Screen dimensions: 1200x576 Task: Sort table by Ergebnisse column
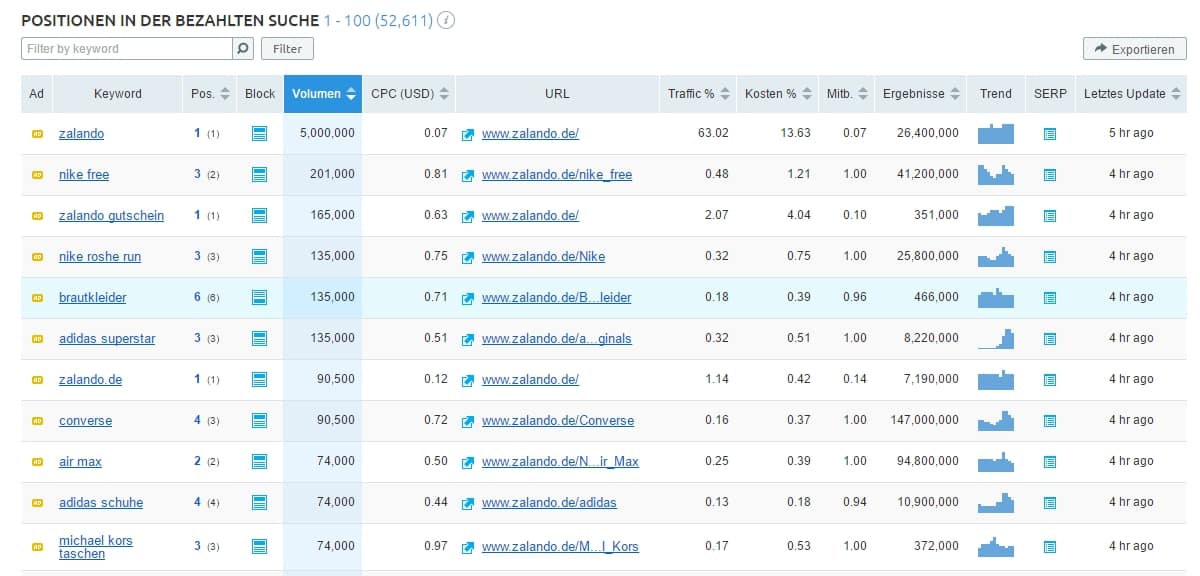tap(920, 94)
